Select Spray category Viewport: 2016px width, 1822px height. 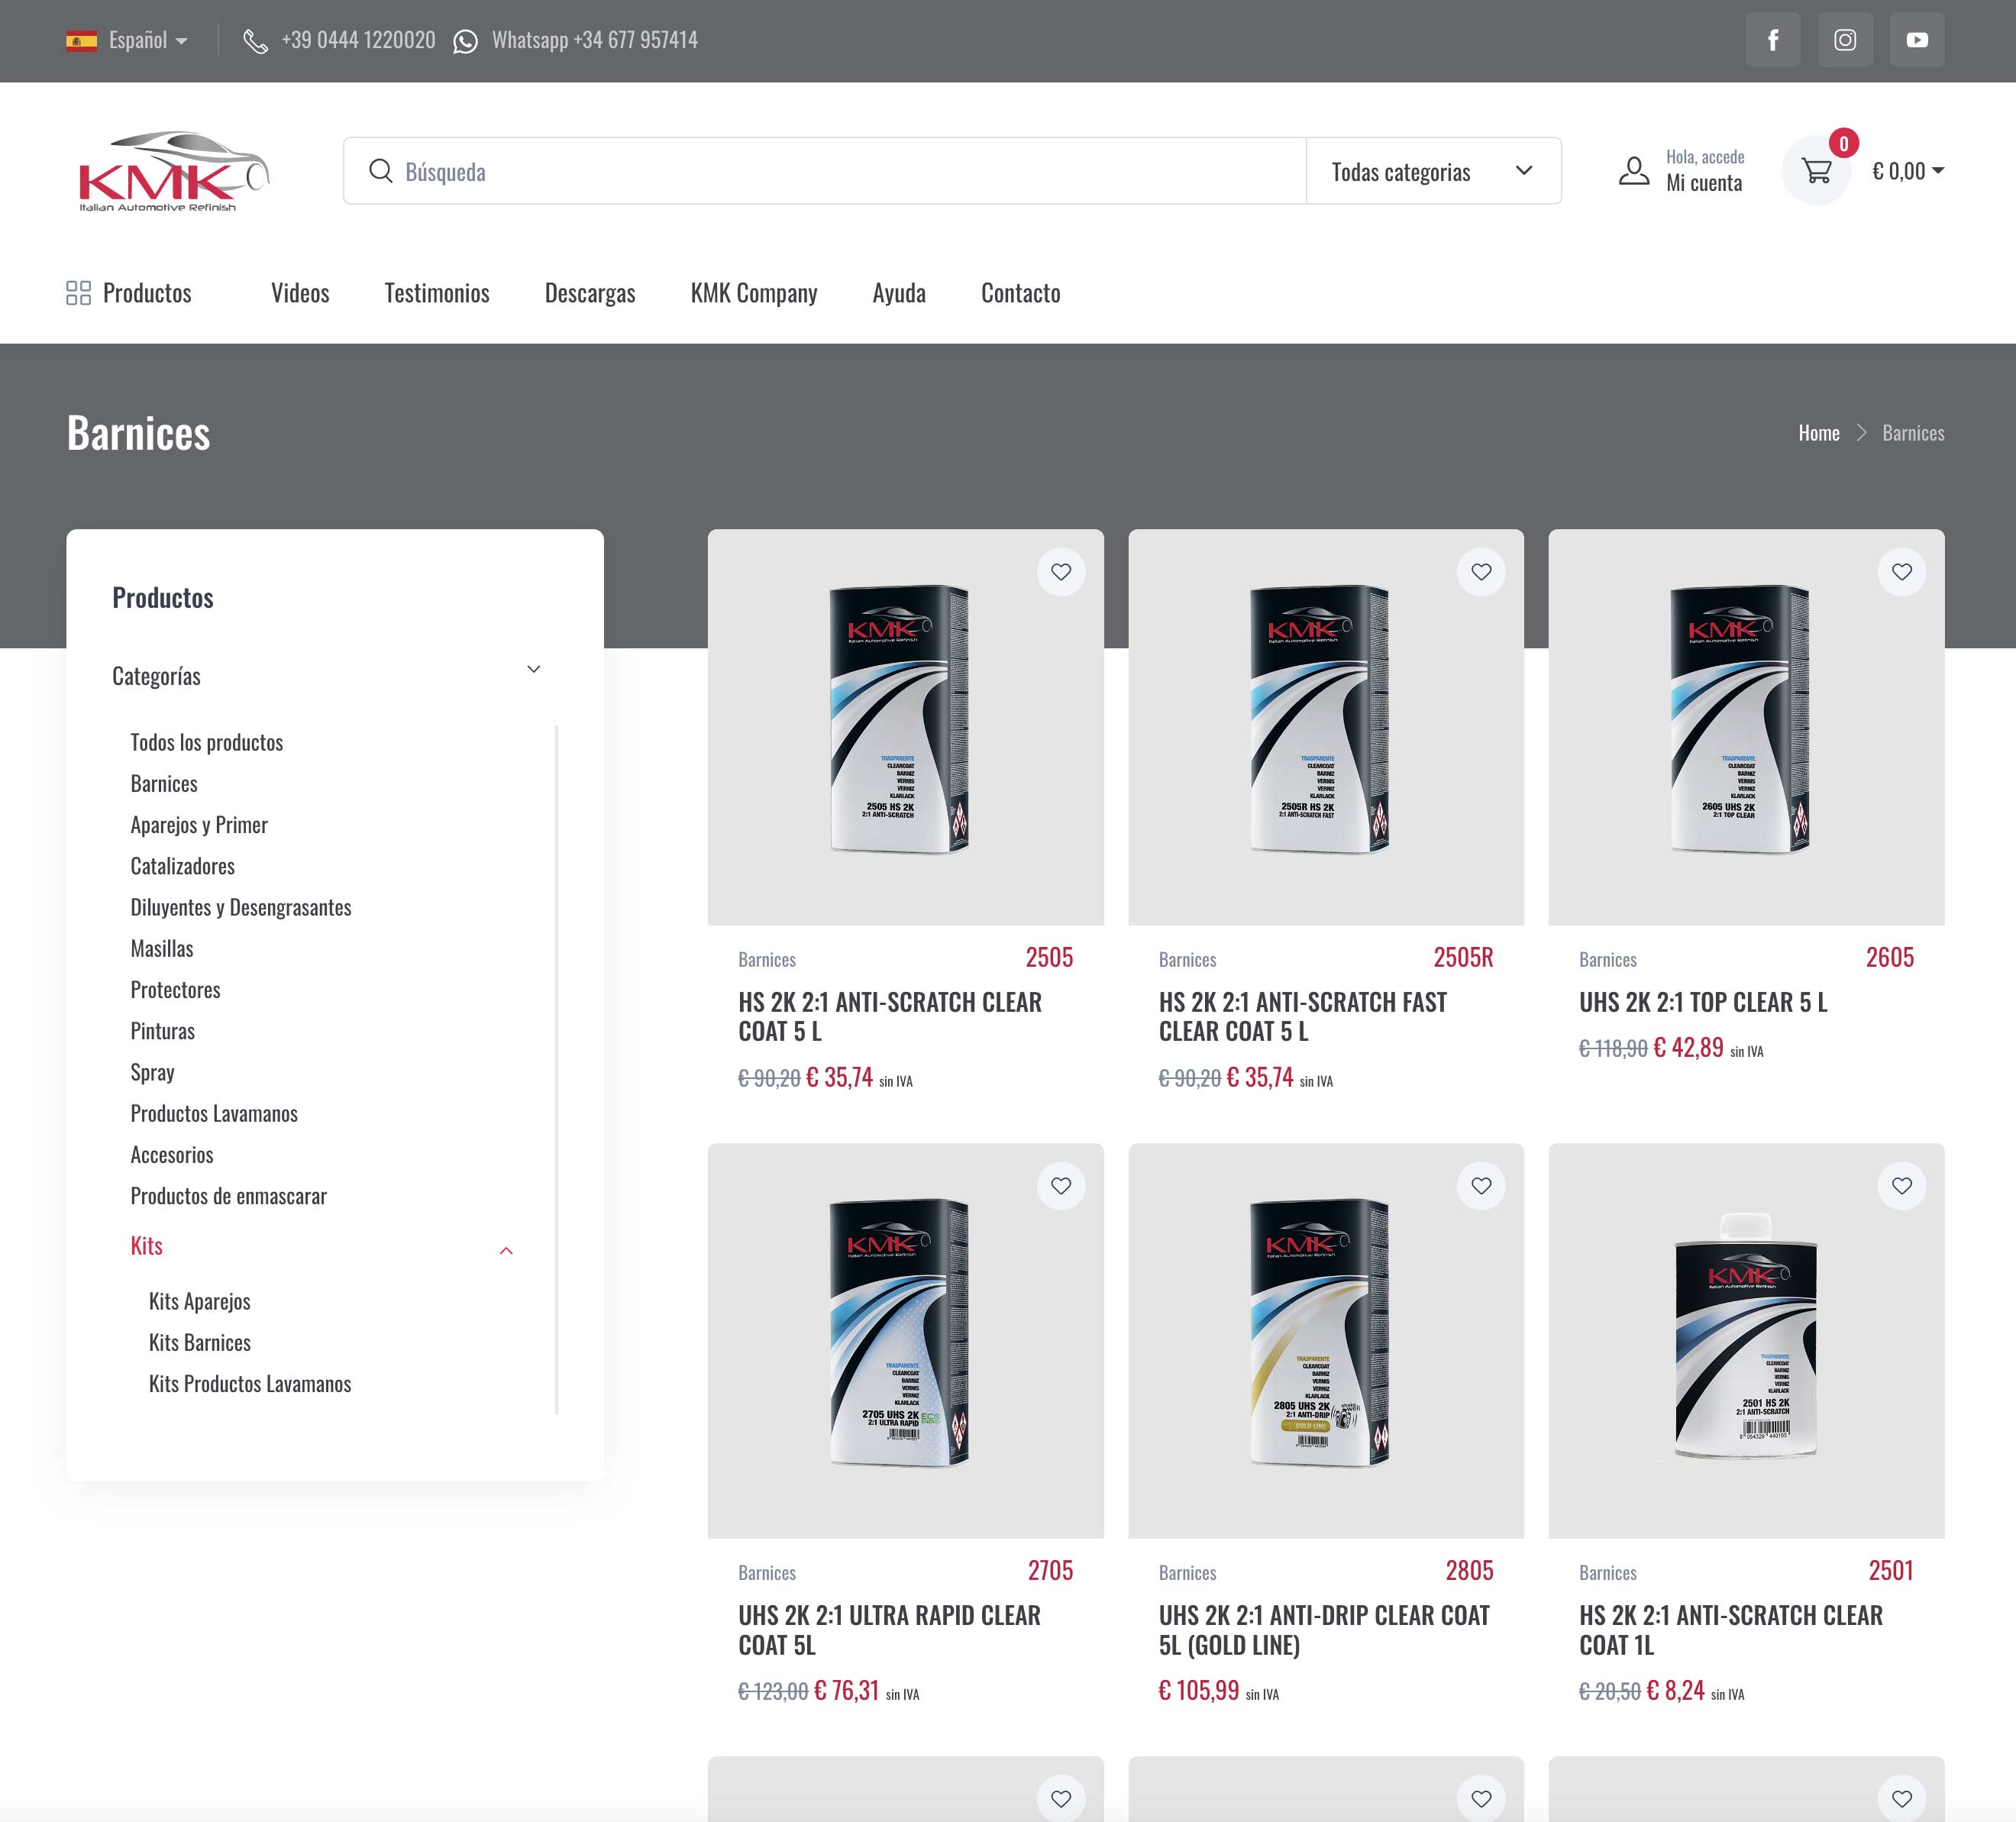tap(152, 1072)
